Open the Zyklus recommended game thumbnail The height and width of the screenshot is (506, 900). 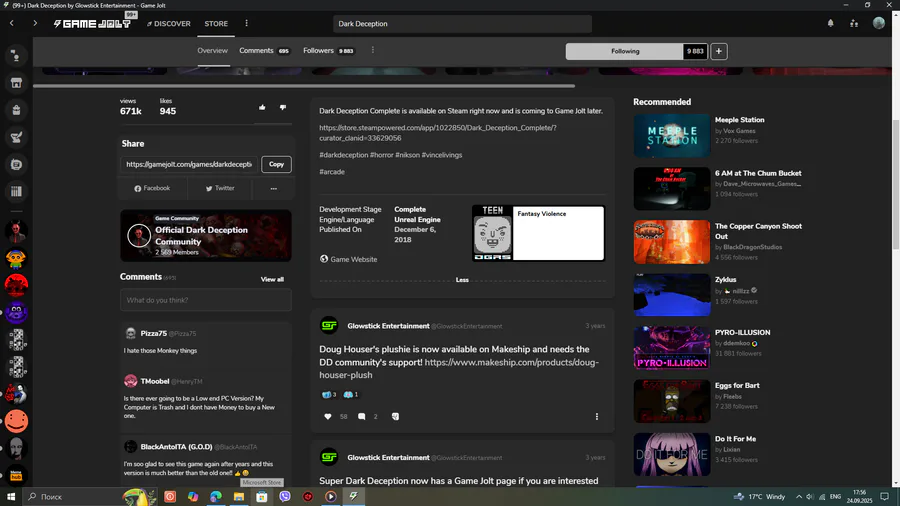click(672, 295)
